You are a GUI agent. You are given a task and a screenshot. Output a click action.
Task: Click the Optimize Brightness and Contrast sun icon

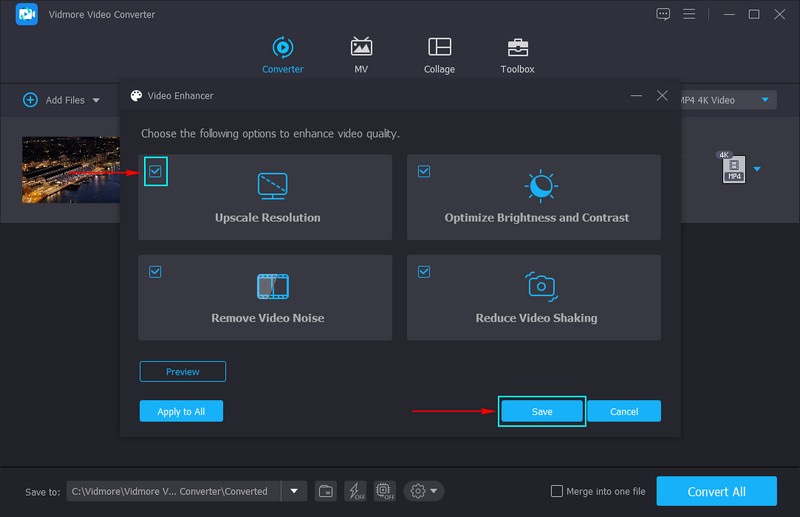click(540, 186)
